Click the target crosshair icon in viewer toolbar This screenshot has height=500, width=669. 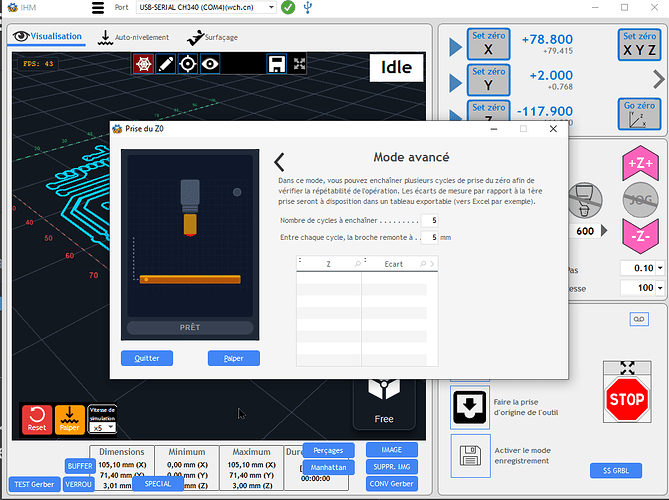coord(188,64)
